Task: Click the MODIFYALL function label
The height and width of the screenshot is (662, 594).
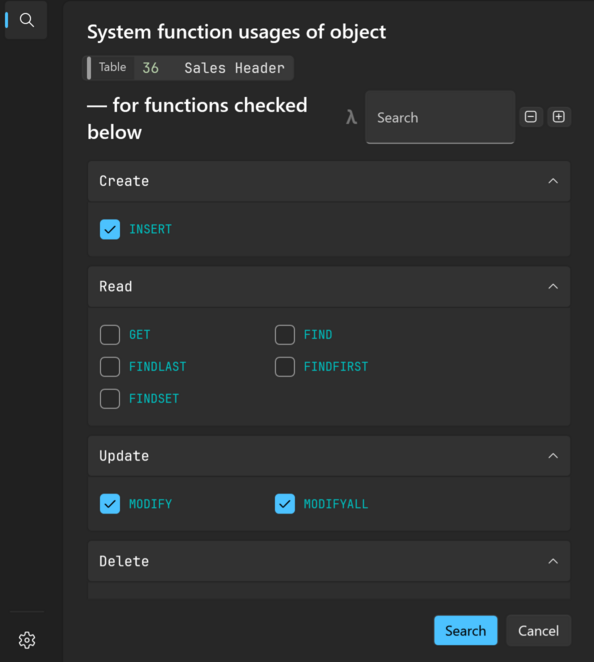Action: pos(336,504)
